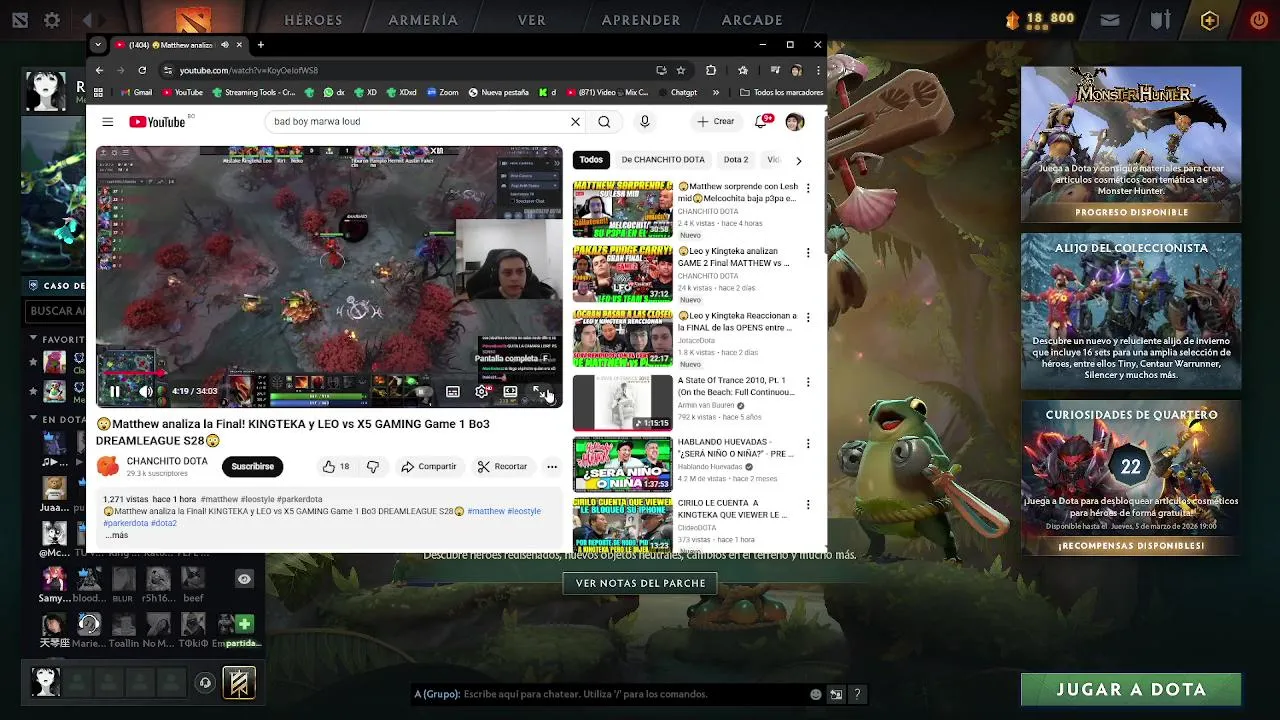1280x720 pixels.
Task: Click the Crear button on YouTube
Action: (716, 121)
